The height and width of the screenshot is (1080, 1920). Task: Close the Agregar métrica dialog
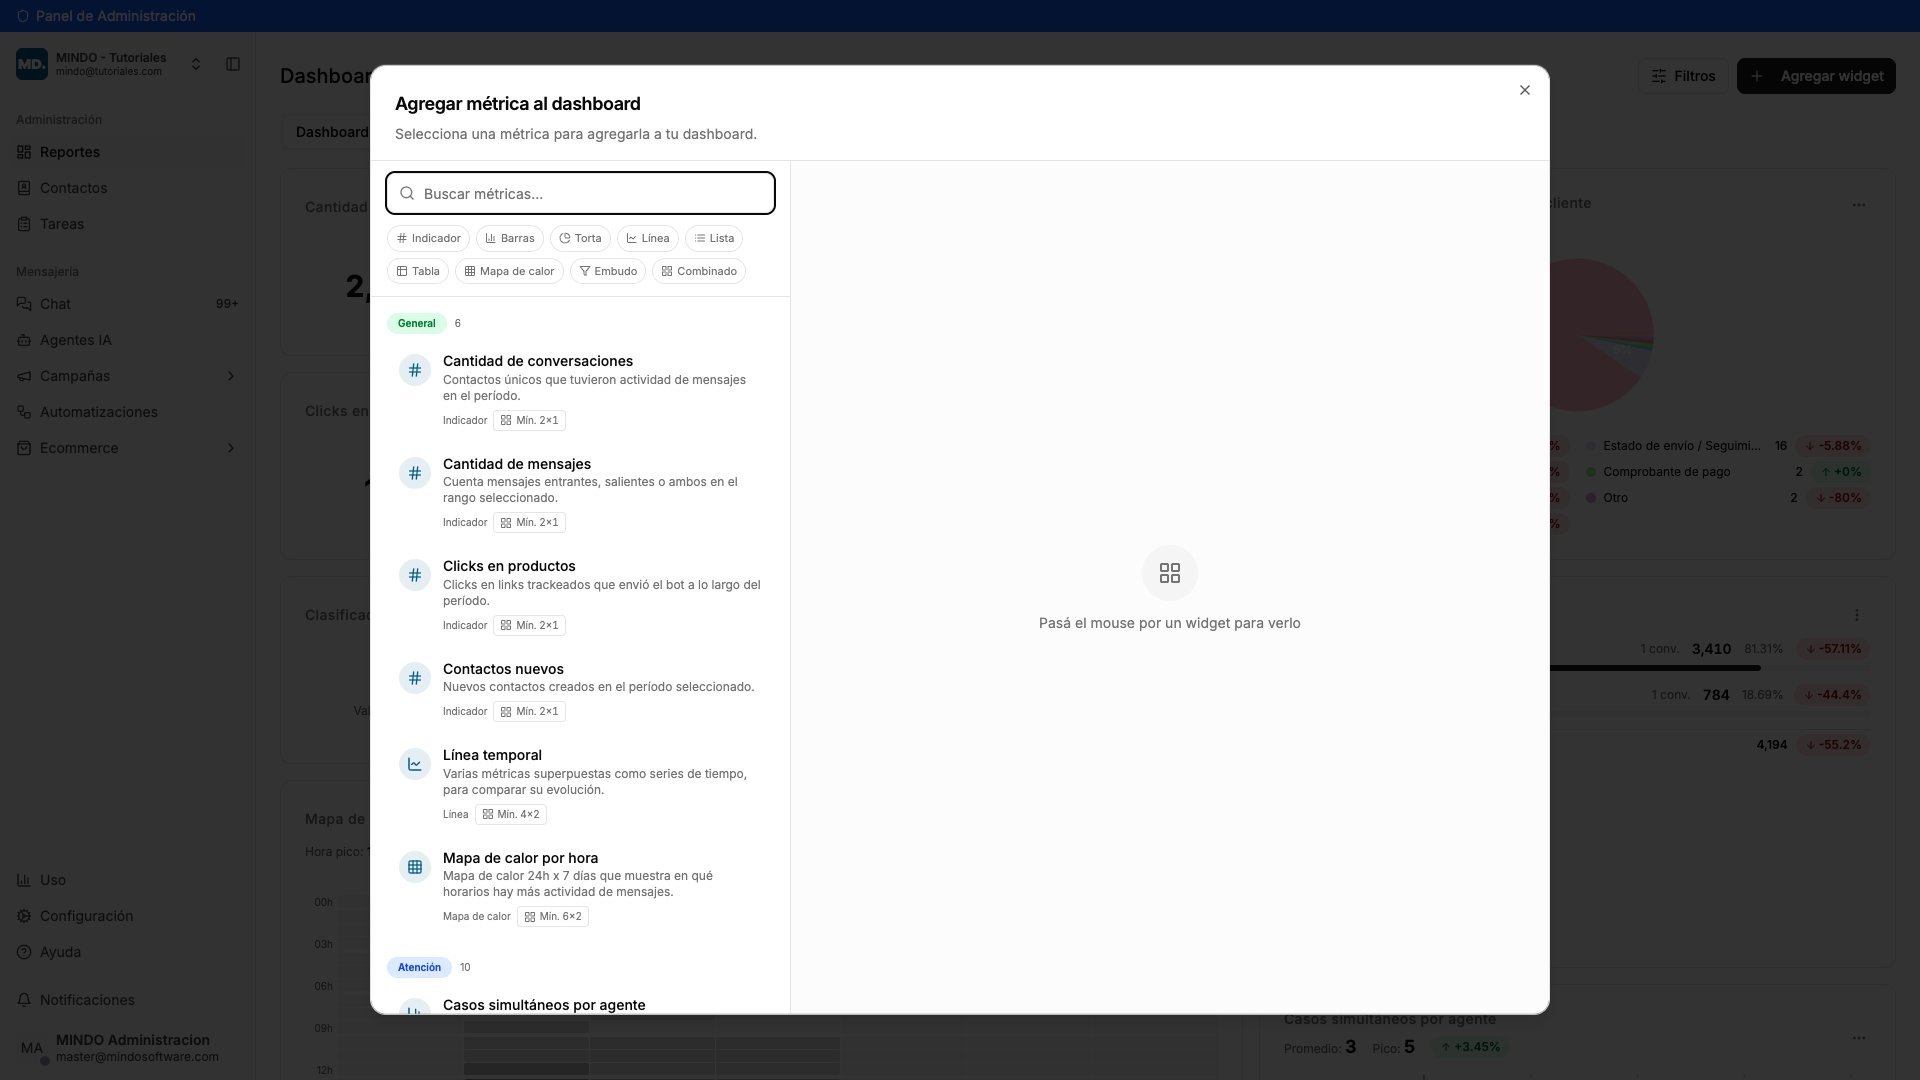1524,90
